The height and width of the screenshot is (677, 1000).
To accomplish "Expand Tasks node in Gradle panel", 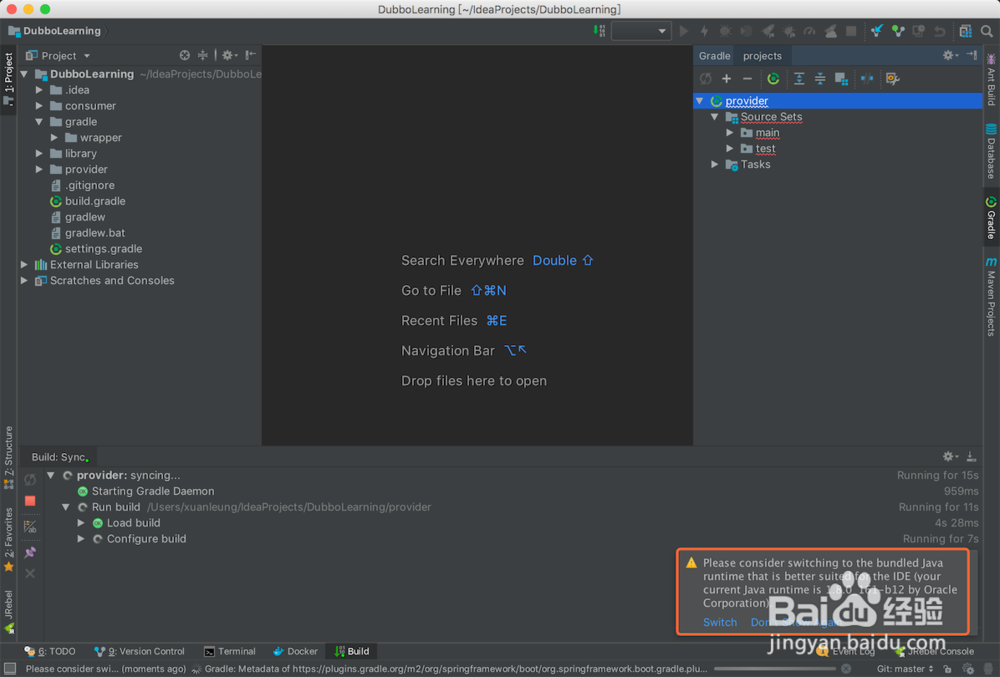I will click(x=715, y=164).
